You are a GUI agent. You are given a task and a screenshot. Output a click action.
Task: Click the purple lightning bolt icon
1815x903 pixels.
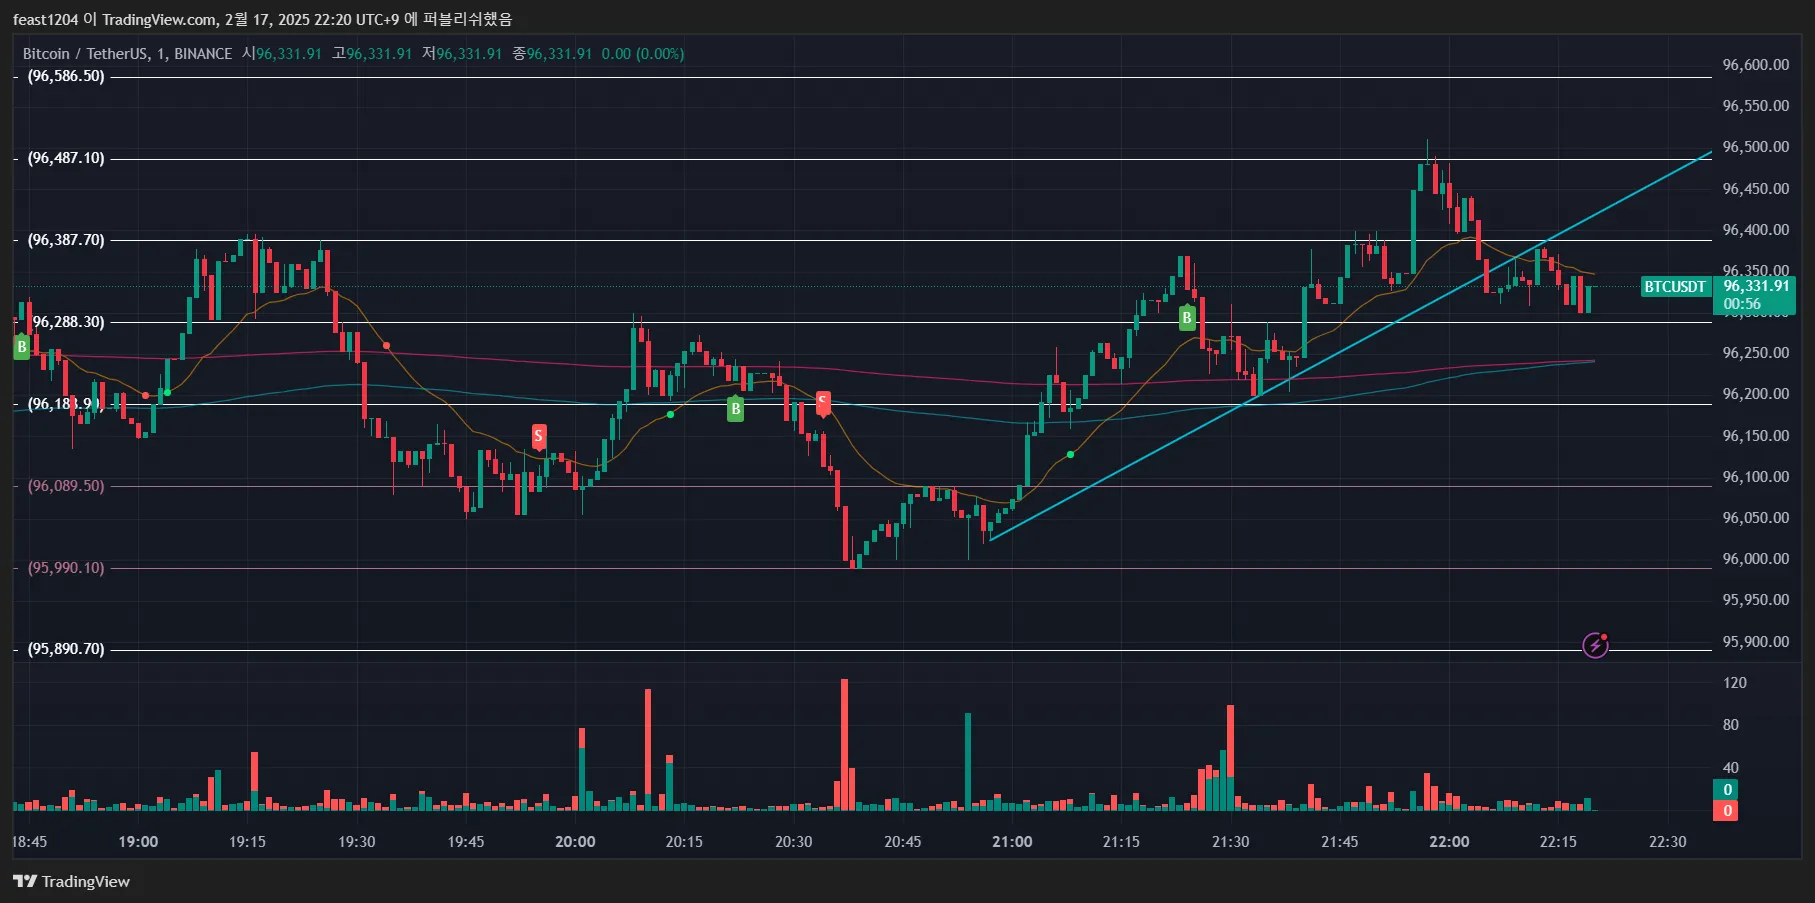1595,645
